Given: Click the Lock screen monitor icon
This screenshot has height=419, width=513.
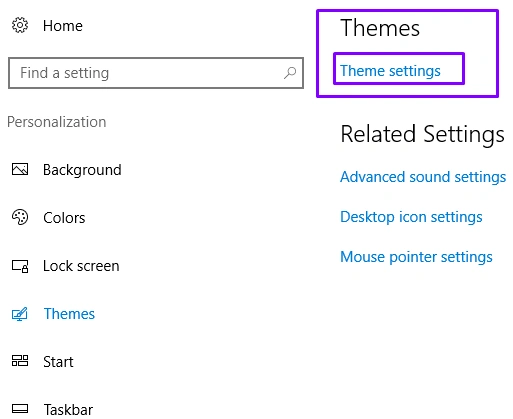Looking at the screenshot, I should [20, 266].
